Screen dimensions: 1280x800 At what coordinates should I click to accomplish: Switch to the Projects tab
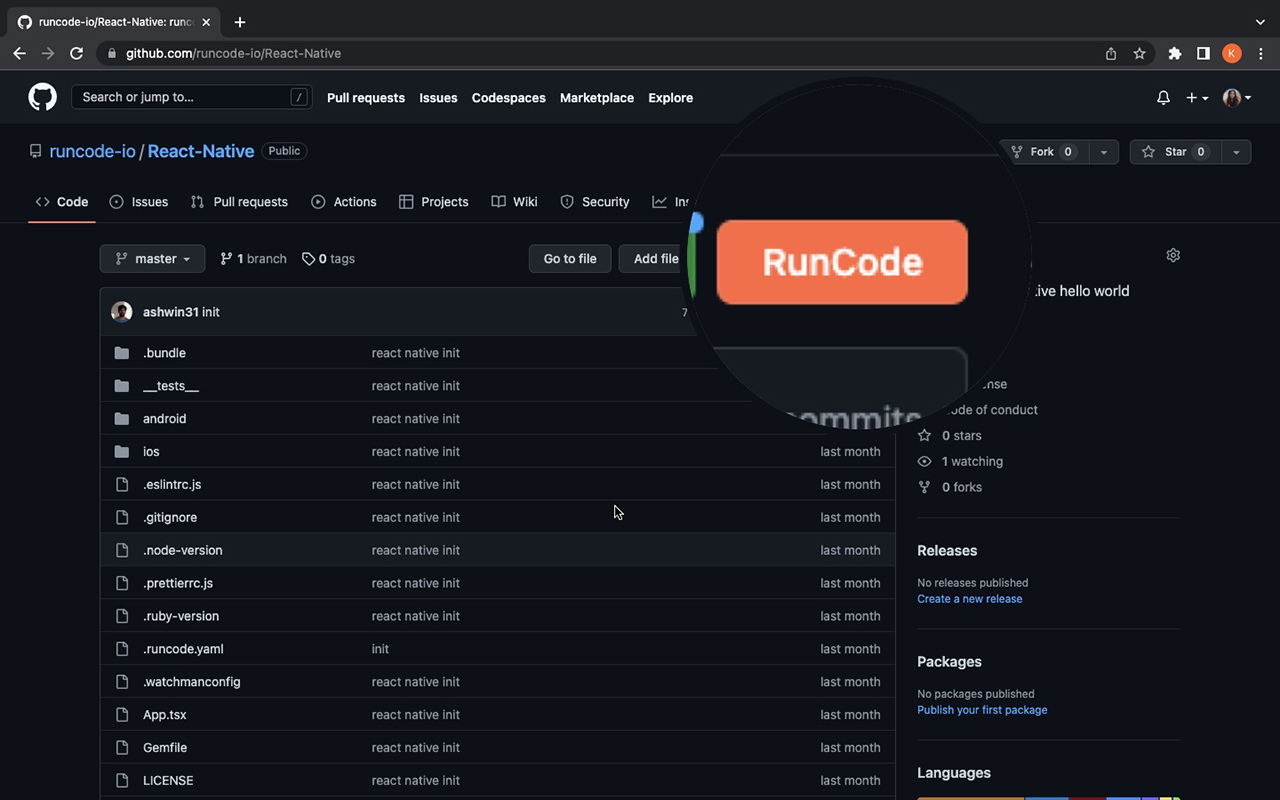pyautogui.click(x=434, y=202)
